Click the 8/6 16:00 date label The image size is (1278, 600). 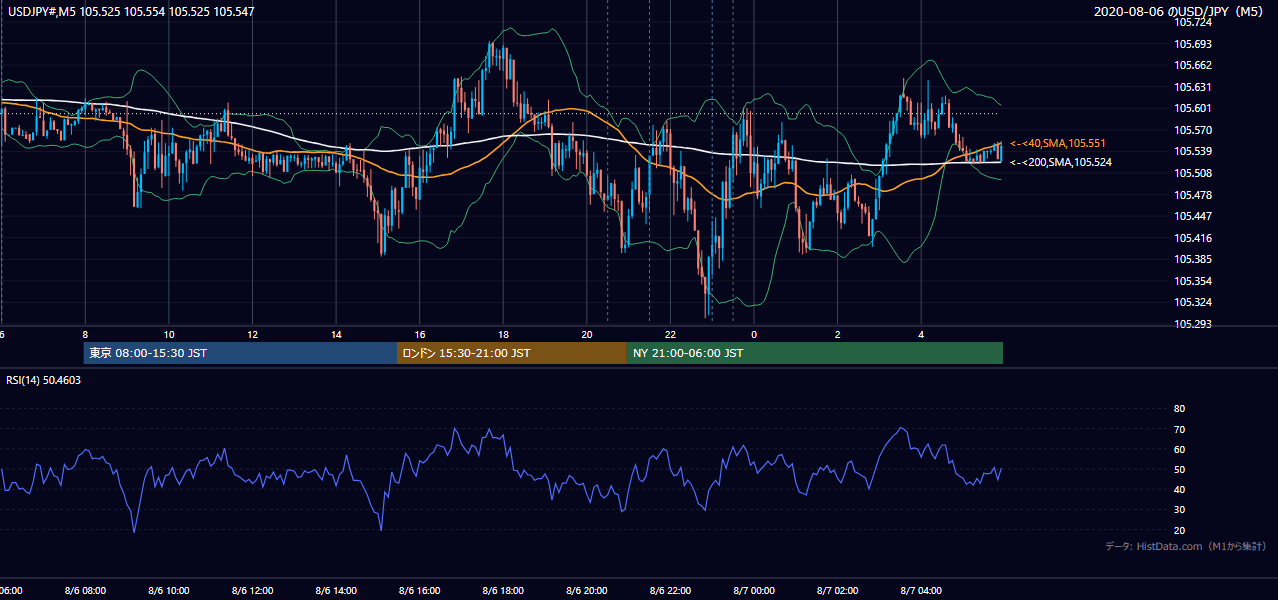click(x=420, y=591)
